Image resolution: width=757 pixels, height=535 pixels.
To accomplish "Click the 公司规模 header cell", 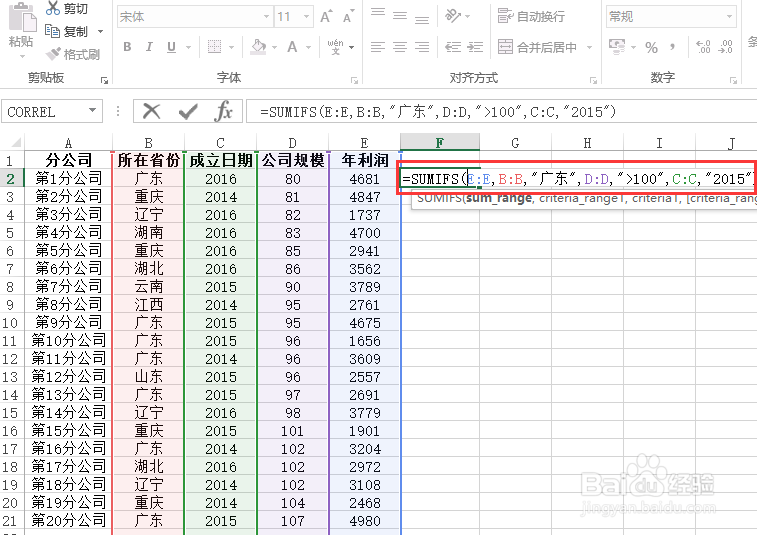I will [293, 160].
